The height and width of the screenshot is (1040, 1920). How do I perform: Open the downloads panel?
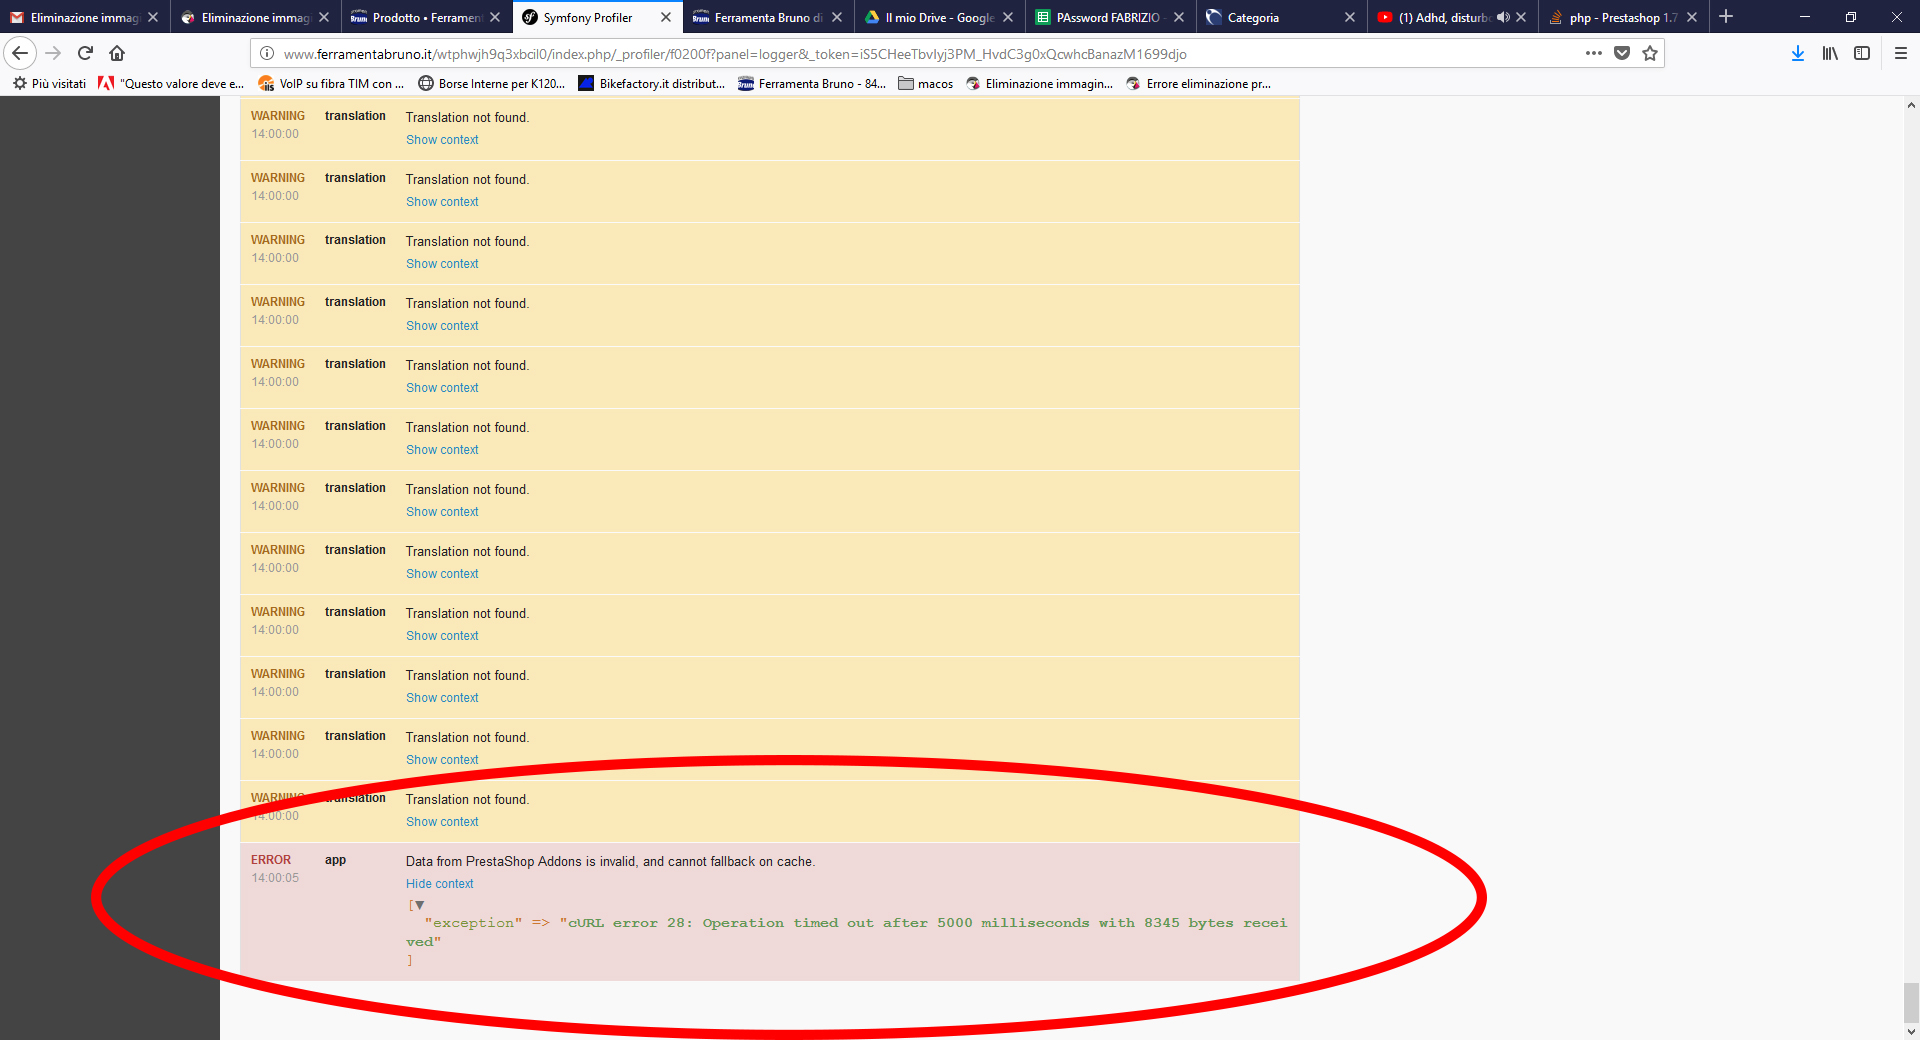(x=1798, y=53)
